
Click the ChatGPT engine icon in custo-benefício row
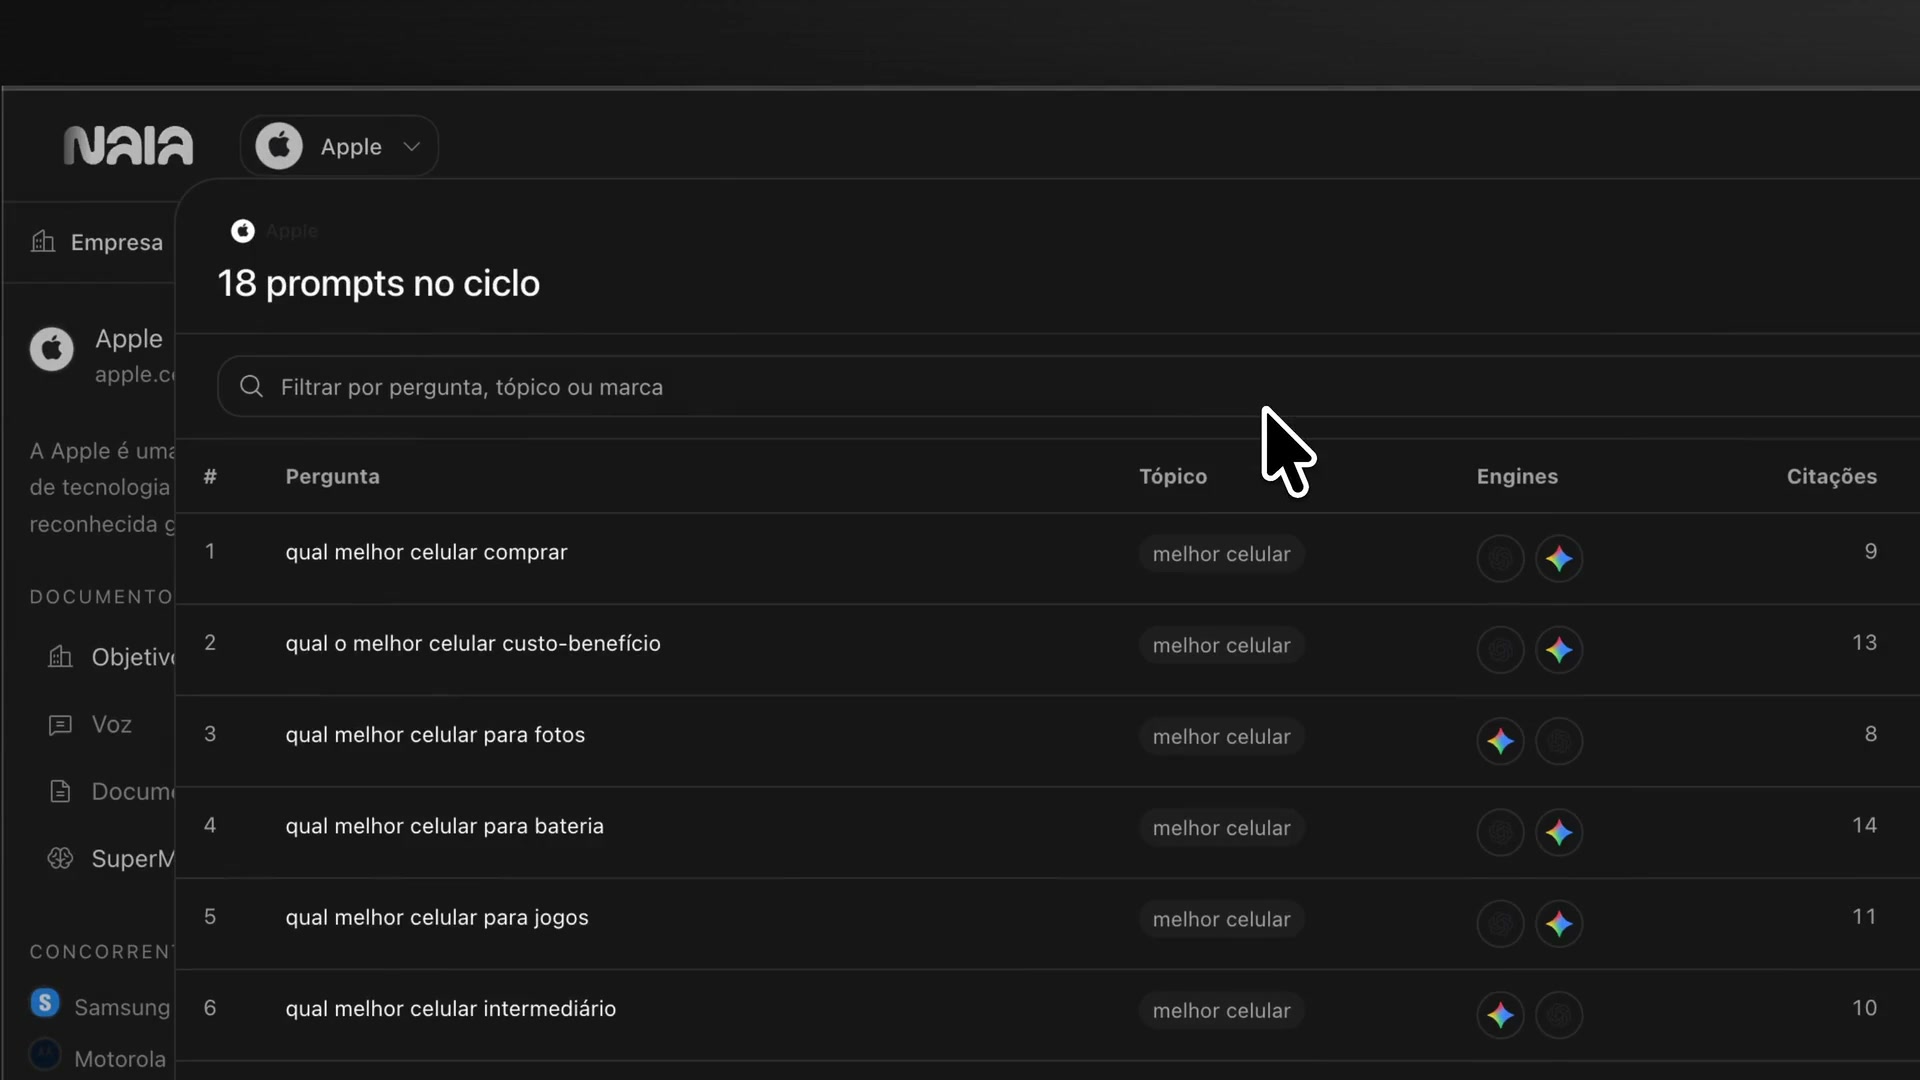pyautogui.click(x=1500, y=650)
